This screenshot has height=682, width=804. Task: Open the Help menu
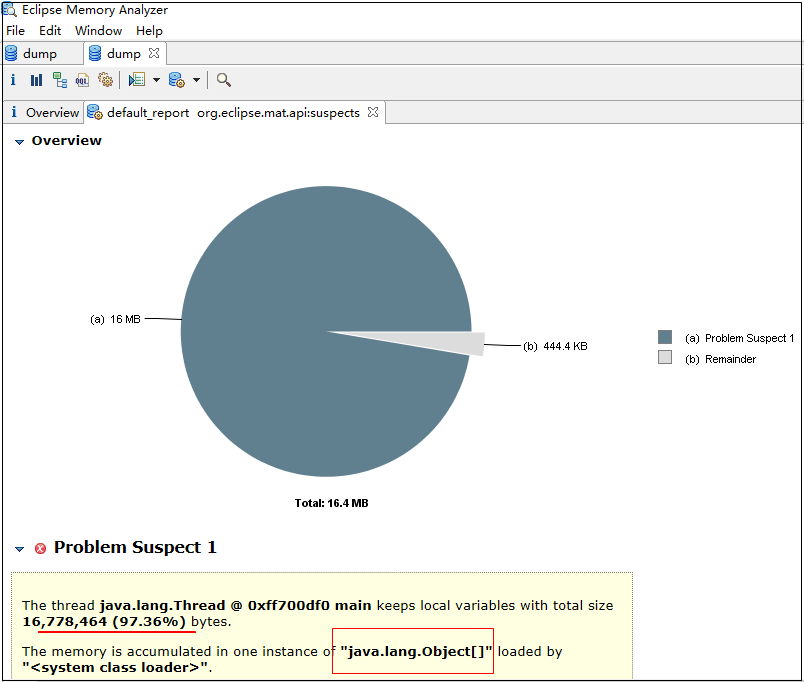(149, 31)
